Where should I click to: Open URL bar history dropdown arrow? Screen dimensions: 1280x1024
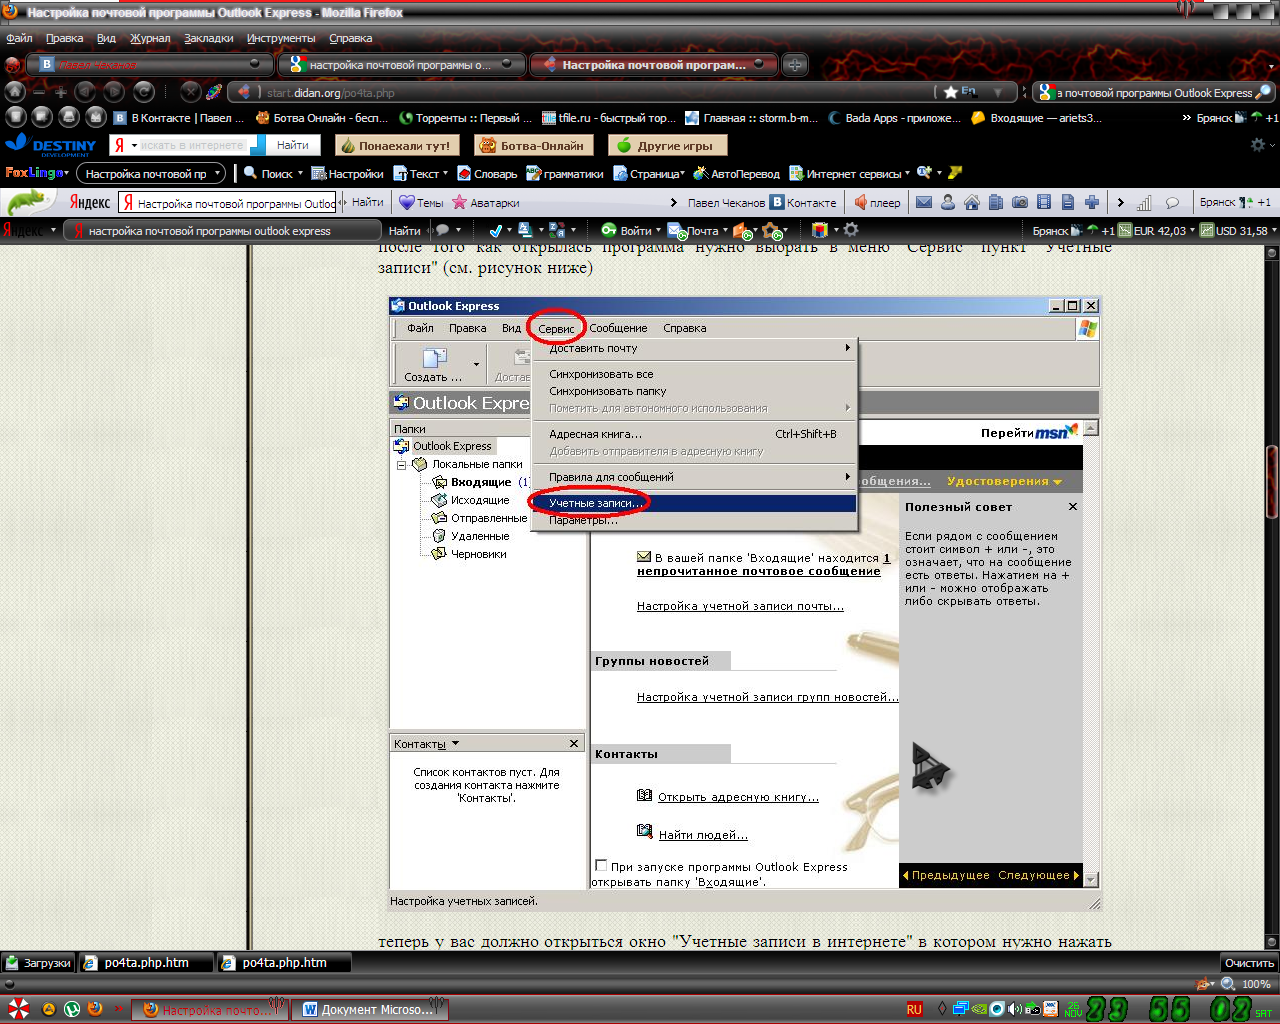[x=997, y=92]
